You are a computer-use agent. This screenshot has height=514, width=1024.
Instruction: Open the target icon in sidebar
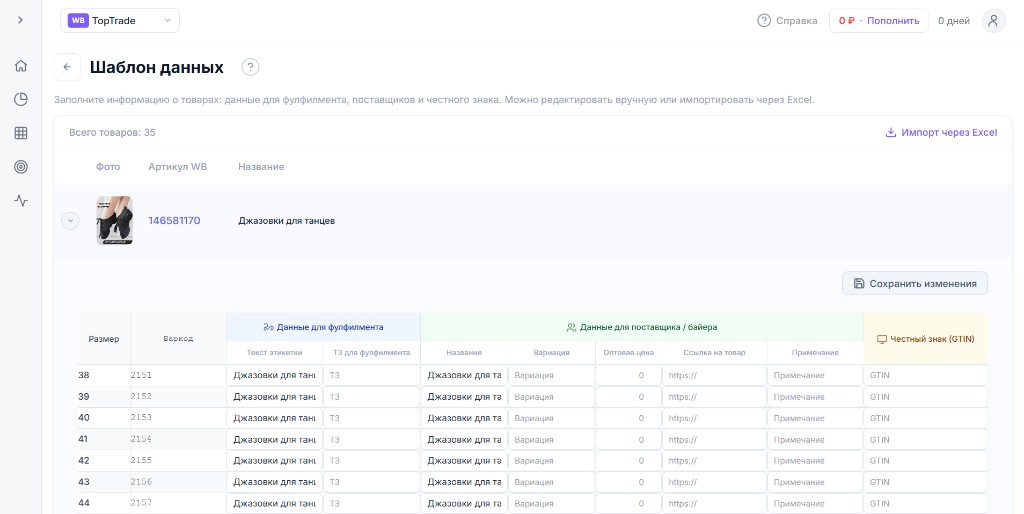[x=21, y=167]
